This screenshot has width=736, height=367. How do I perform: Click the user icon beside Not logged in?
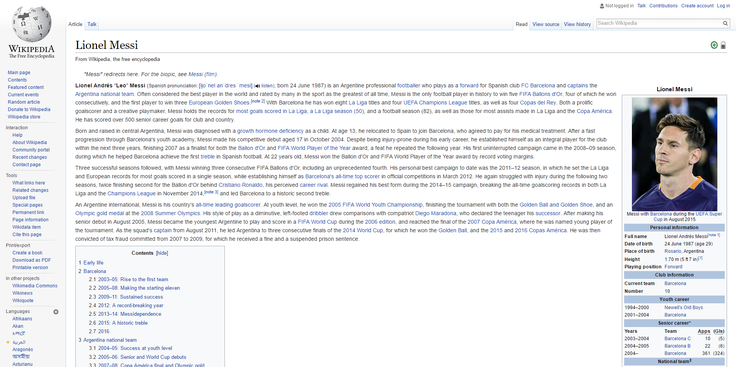pyautogui.click(x=602, y=6)
